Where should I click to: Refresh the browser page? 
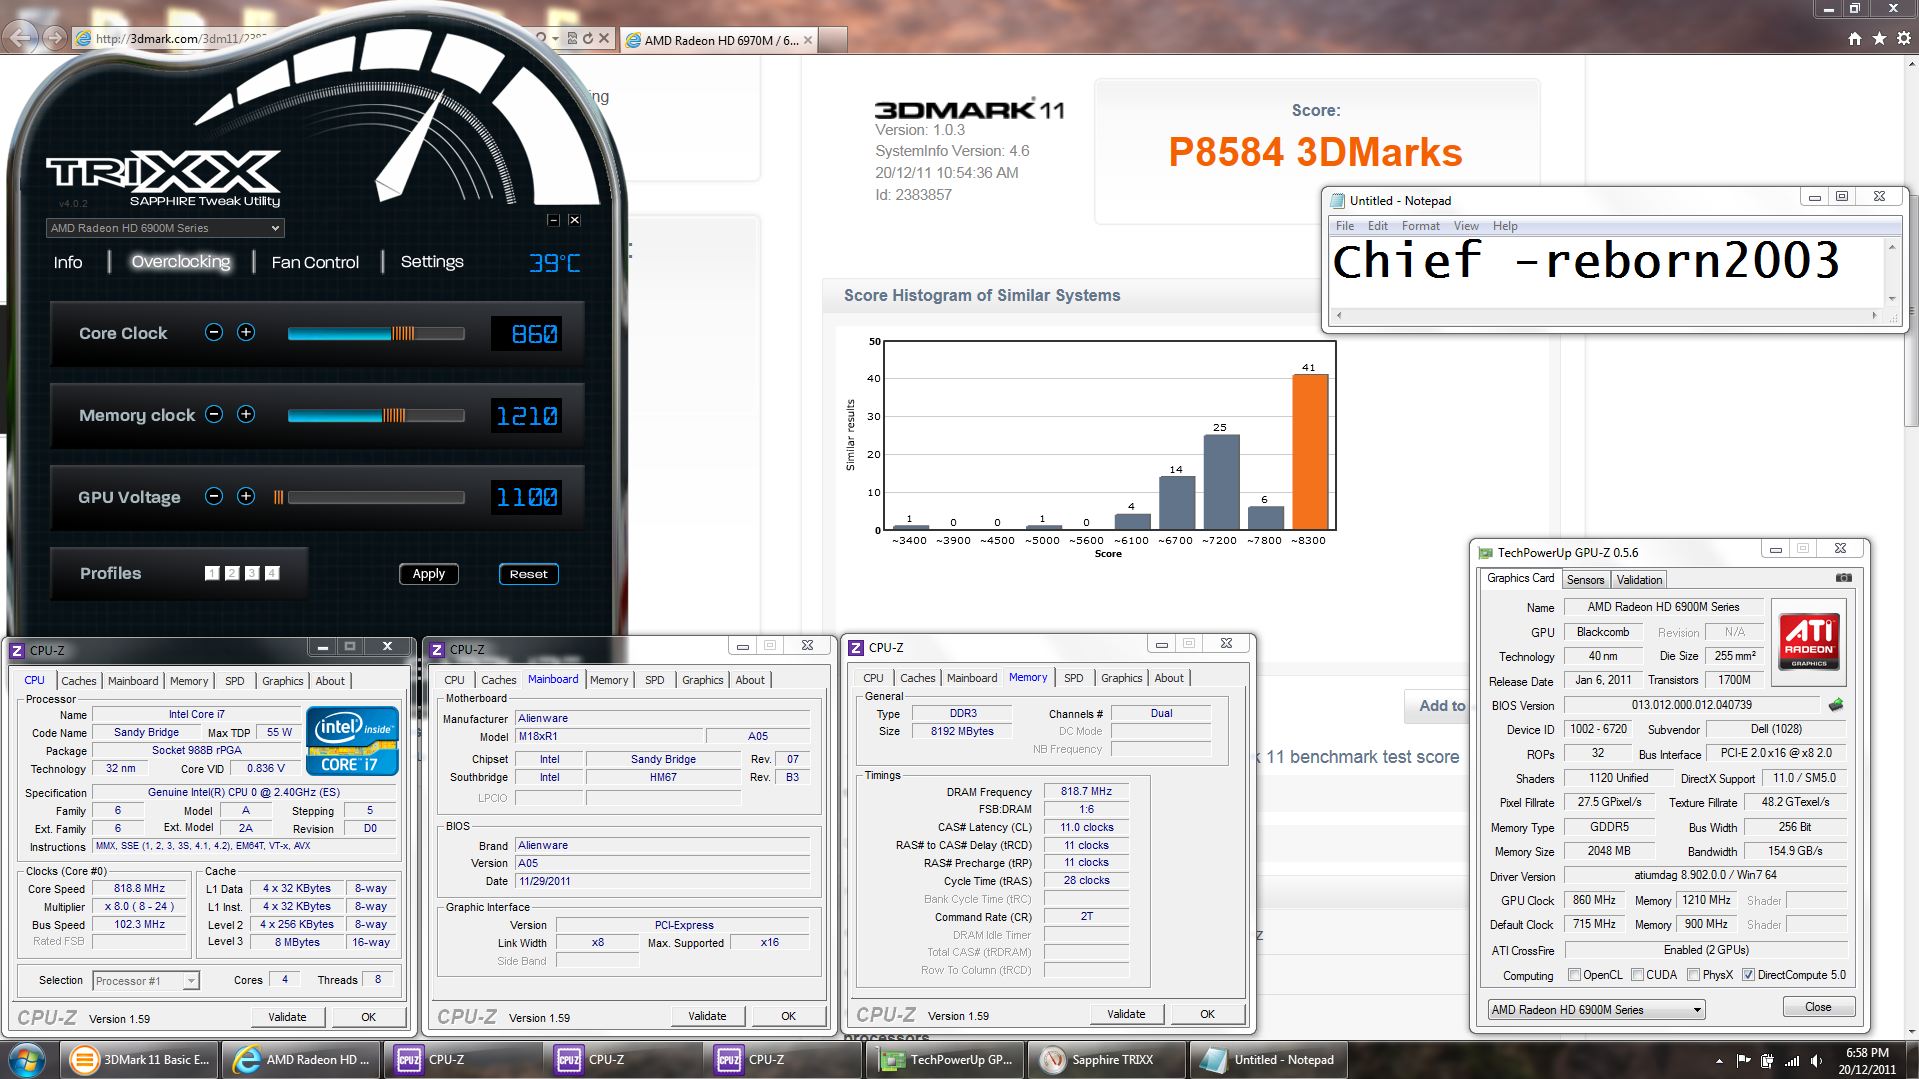point(589,38)
